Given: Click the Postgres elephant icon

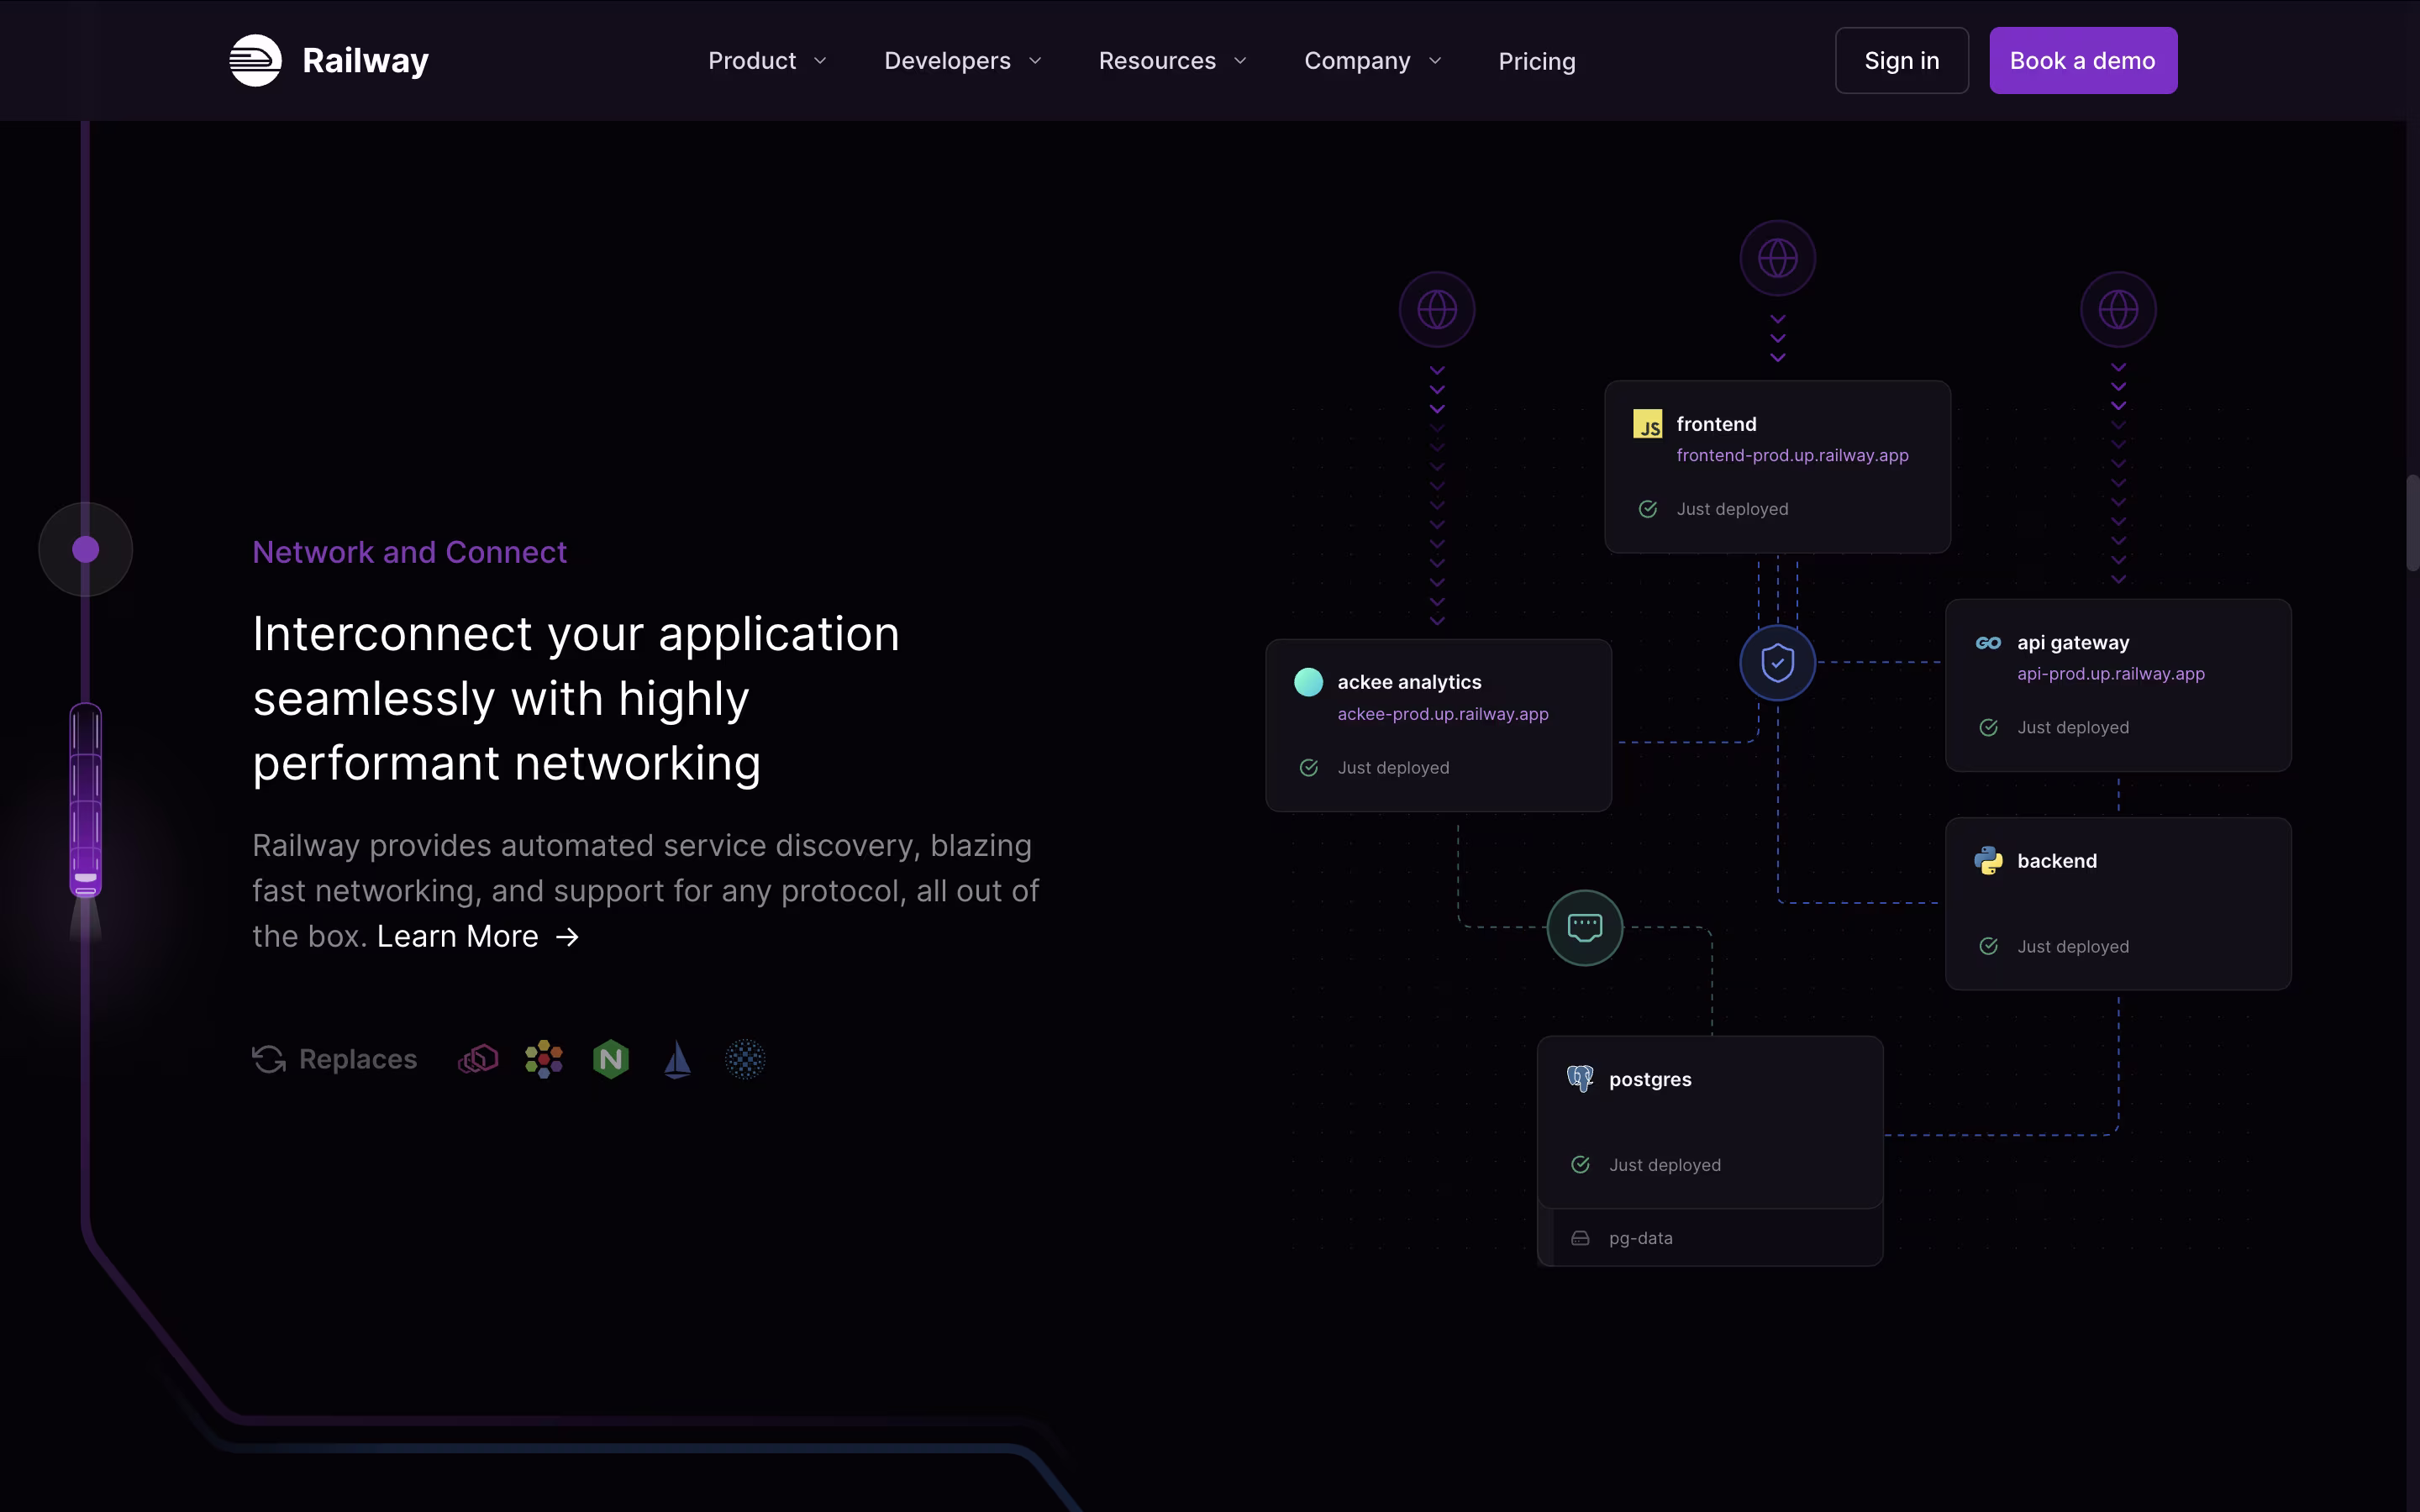Looking at the screenshot, I should pos(1580,1079).
